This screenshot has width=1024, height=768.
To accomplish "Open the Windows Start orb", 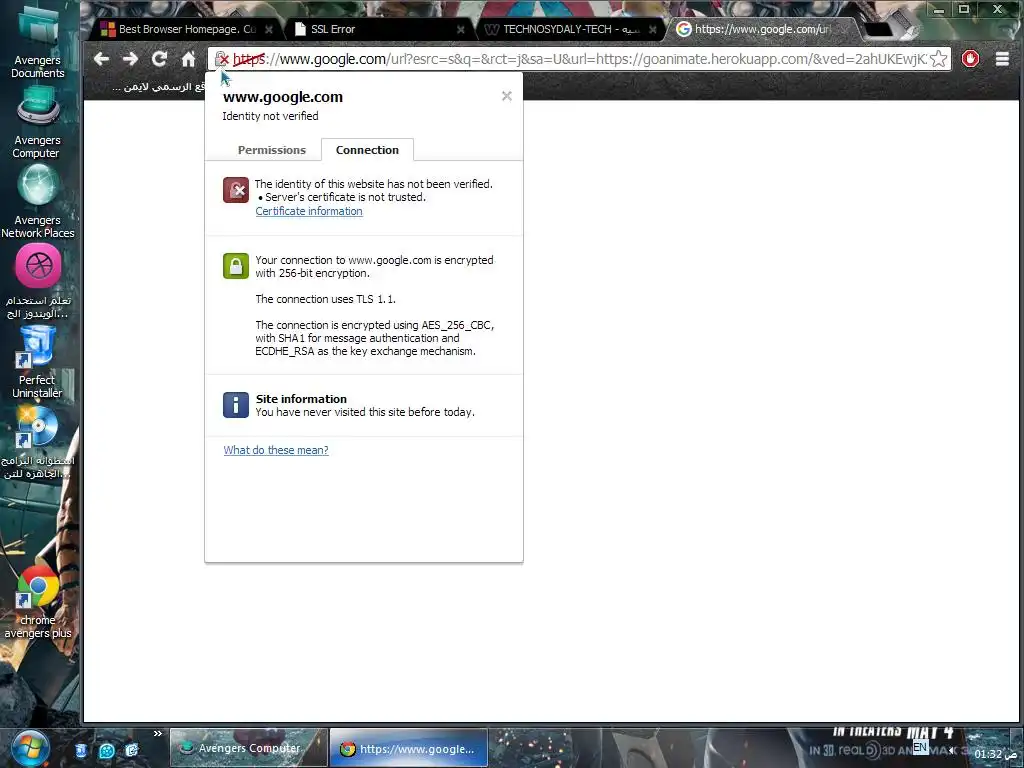I will point(30,748).
